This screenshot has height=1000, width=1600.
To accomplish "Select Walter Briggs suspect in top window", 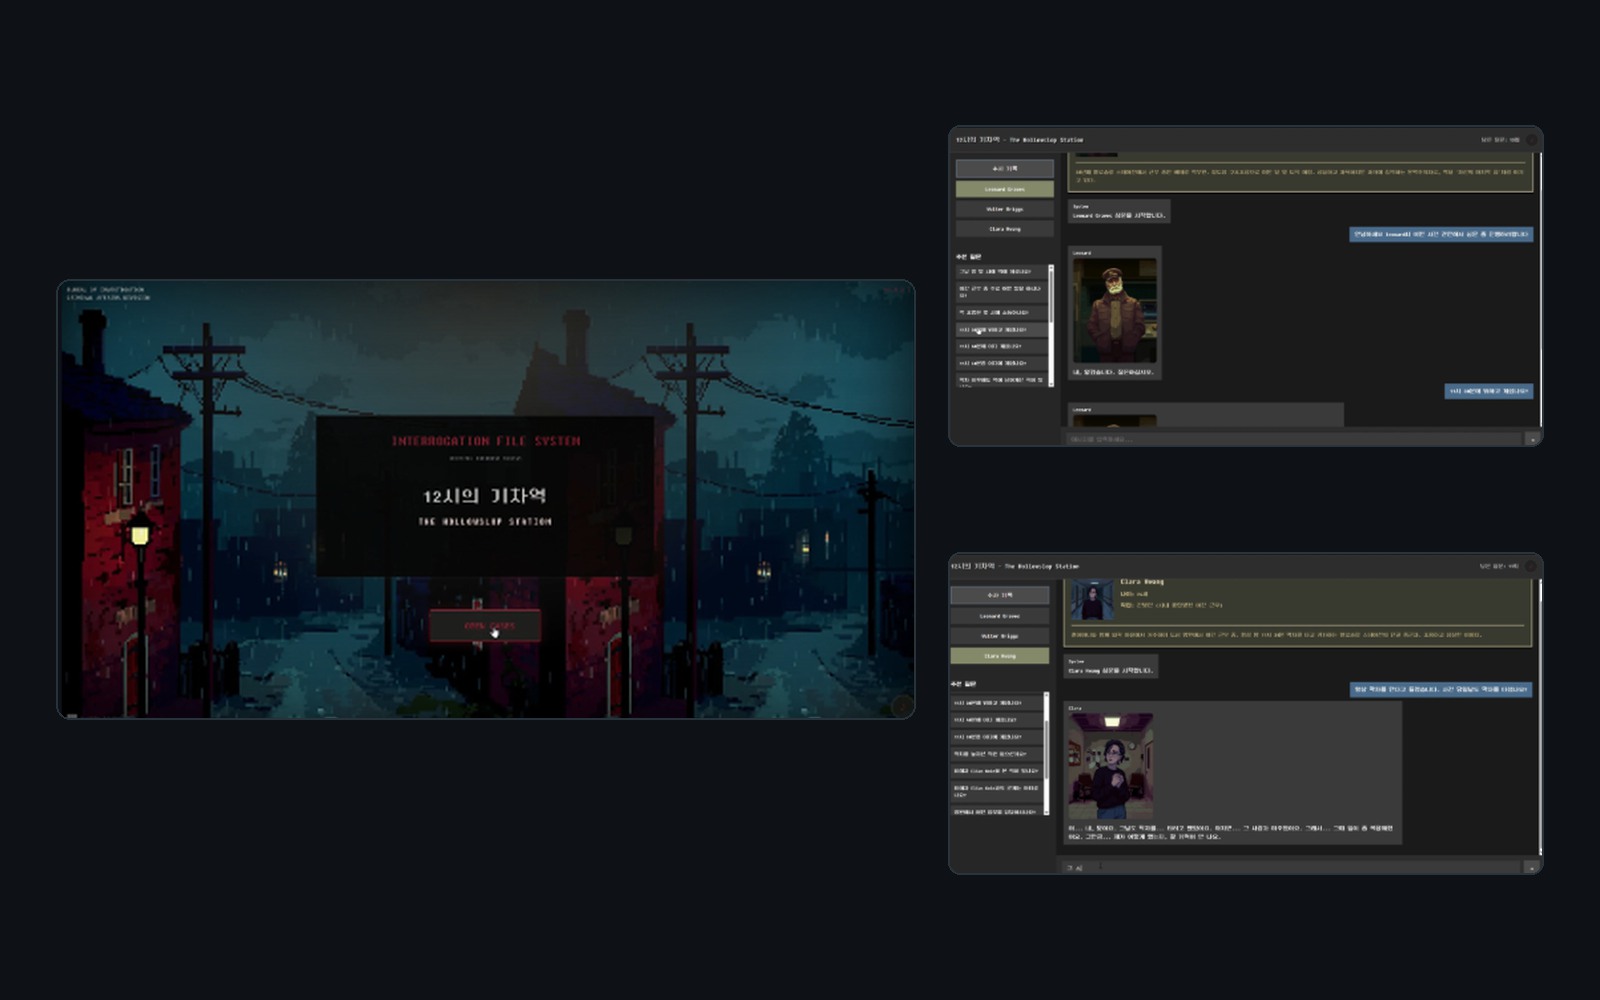I will (1004, 209).
